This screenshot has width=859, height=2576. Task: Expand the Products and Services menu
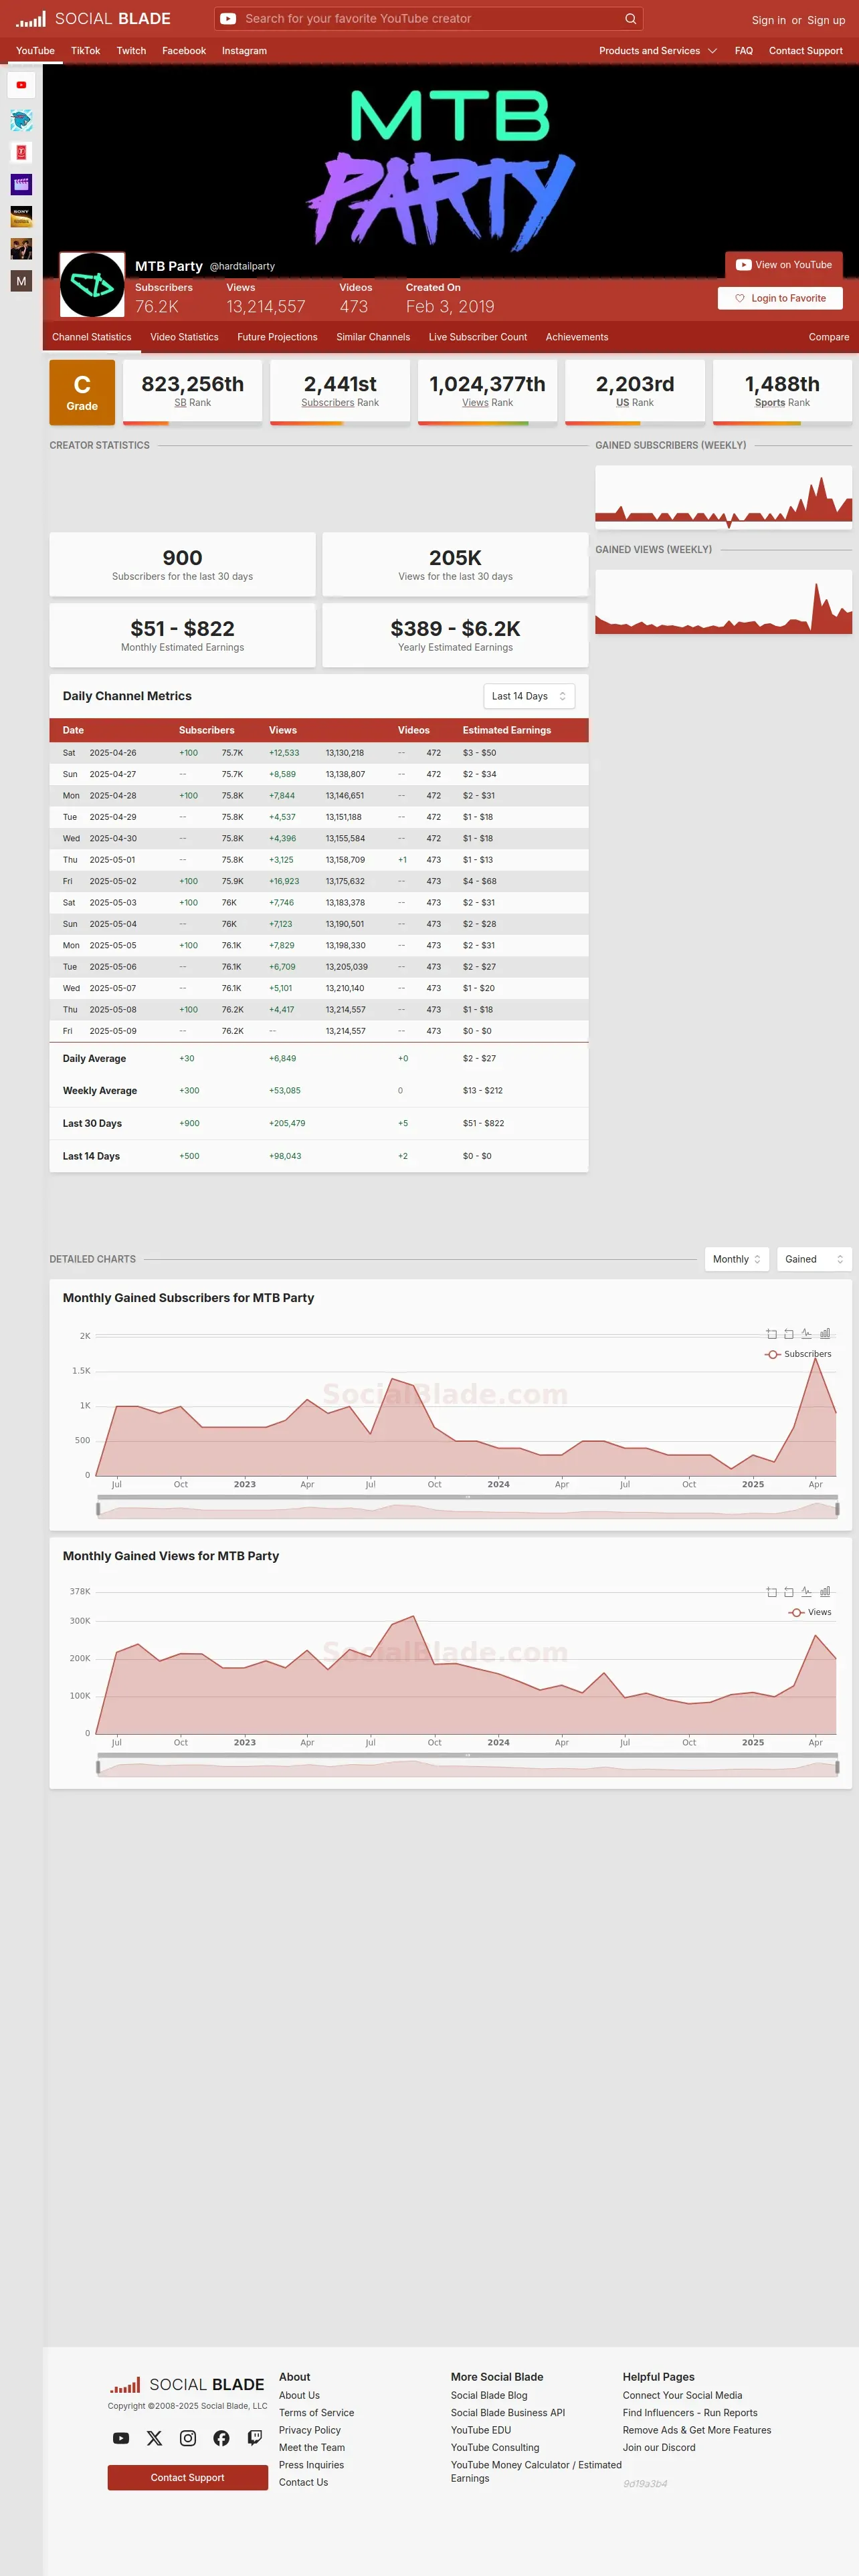click(658, 51)
